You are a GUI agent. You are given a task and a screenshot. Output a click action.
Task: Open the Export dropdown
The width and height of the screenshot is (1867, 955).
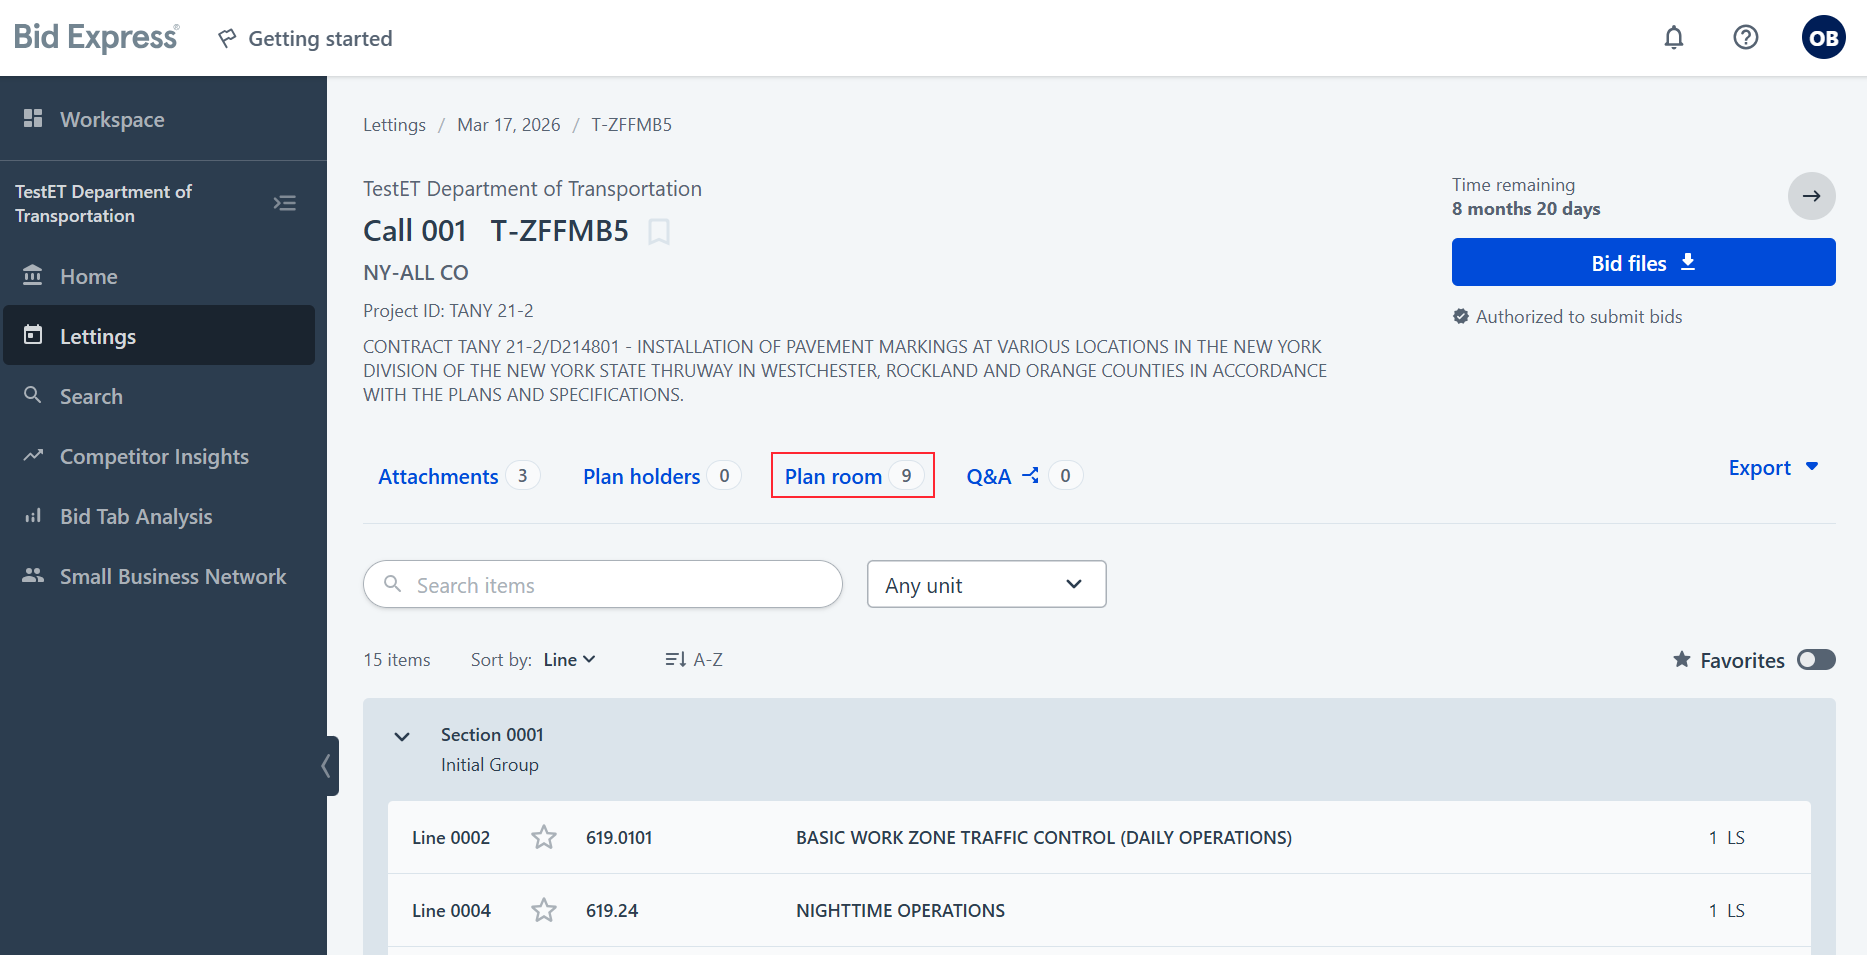tap(1774, 468)
